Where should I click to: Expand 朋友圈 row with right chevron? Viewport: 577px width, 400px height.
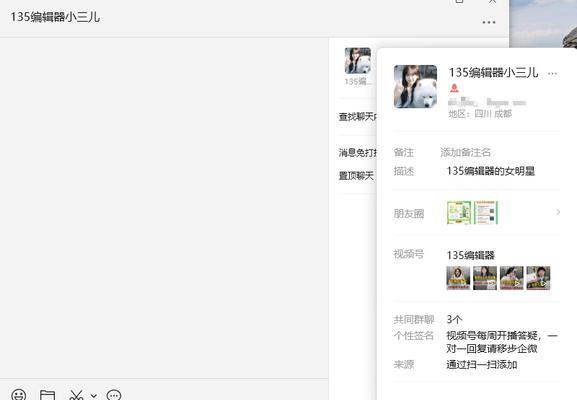[558, 212]
